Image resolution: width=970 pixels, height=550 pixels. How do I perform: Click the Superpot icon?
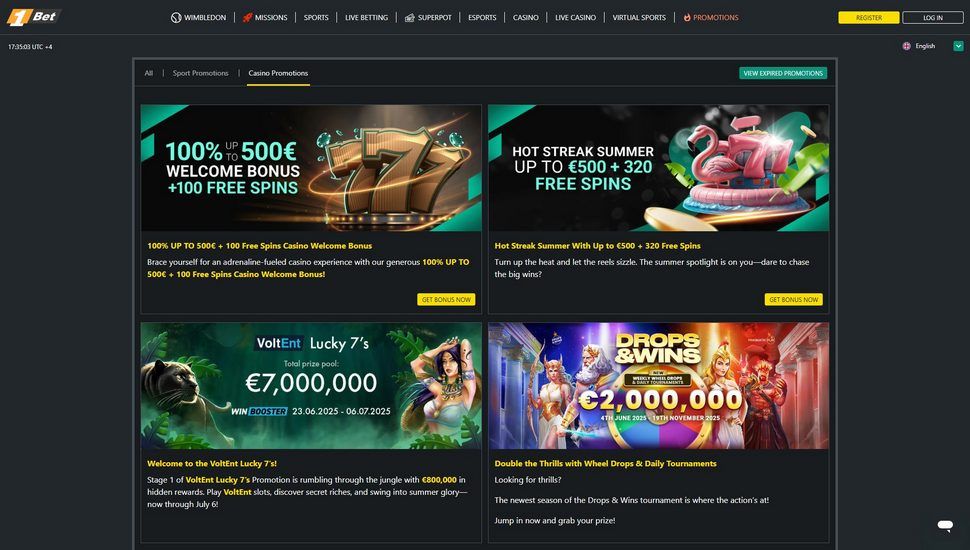[410, 17]
